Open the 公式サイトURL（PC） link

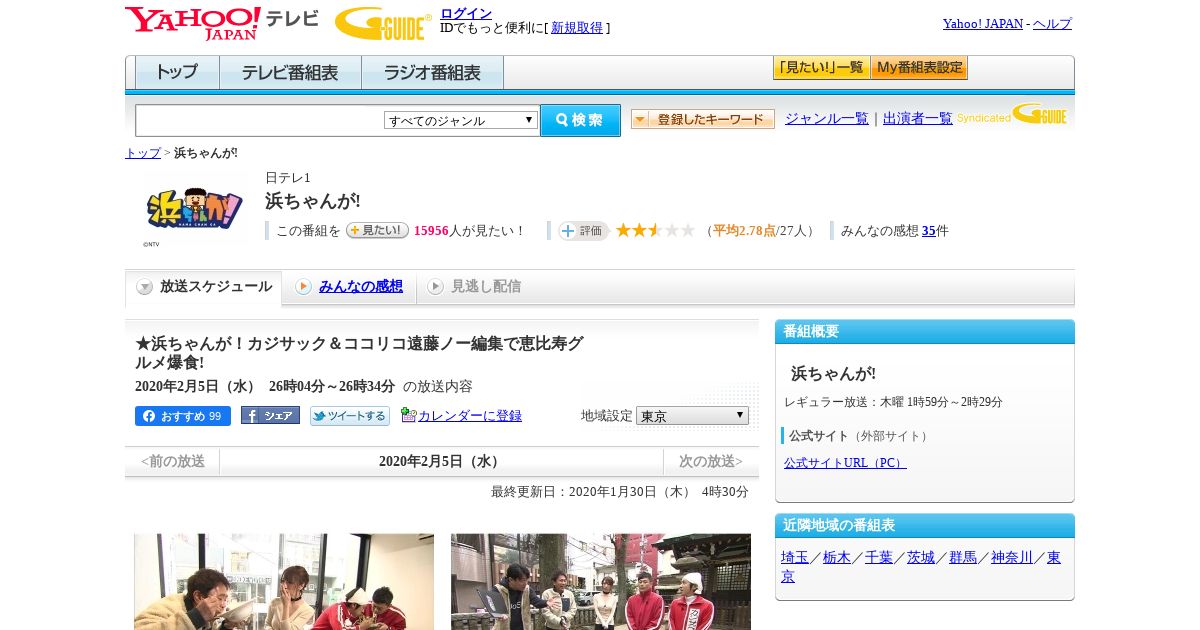(x=845, y=463)
